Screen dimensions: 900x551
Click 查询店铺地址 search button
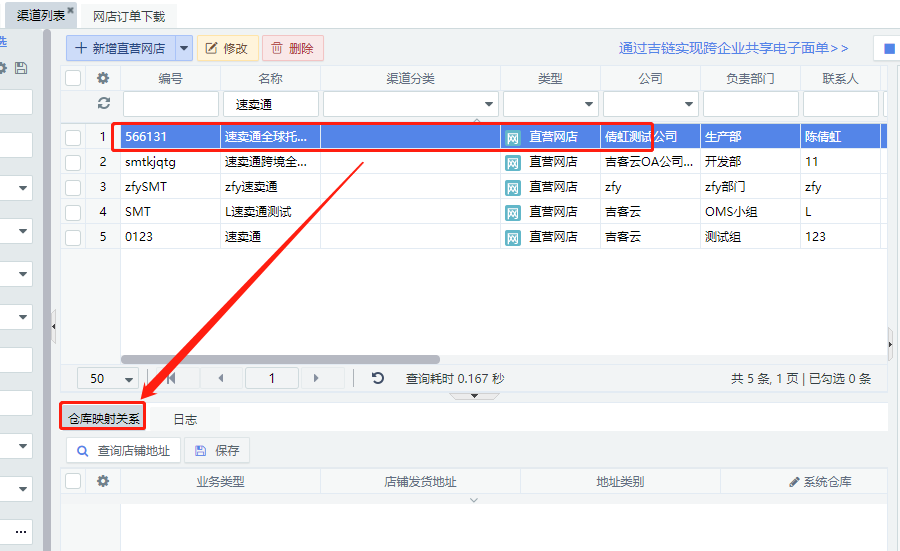tap(125, 450)
